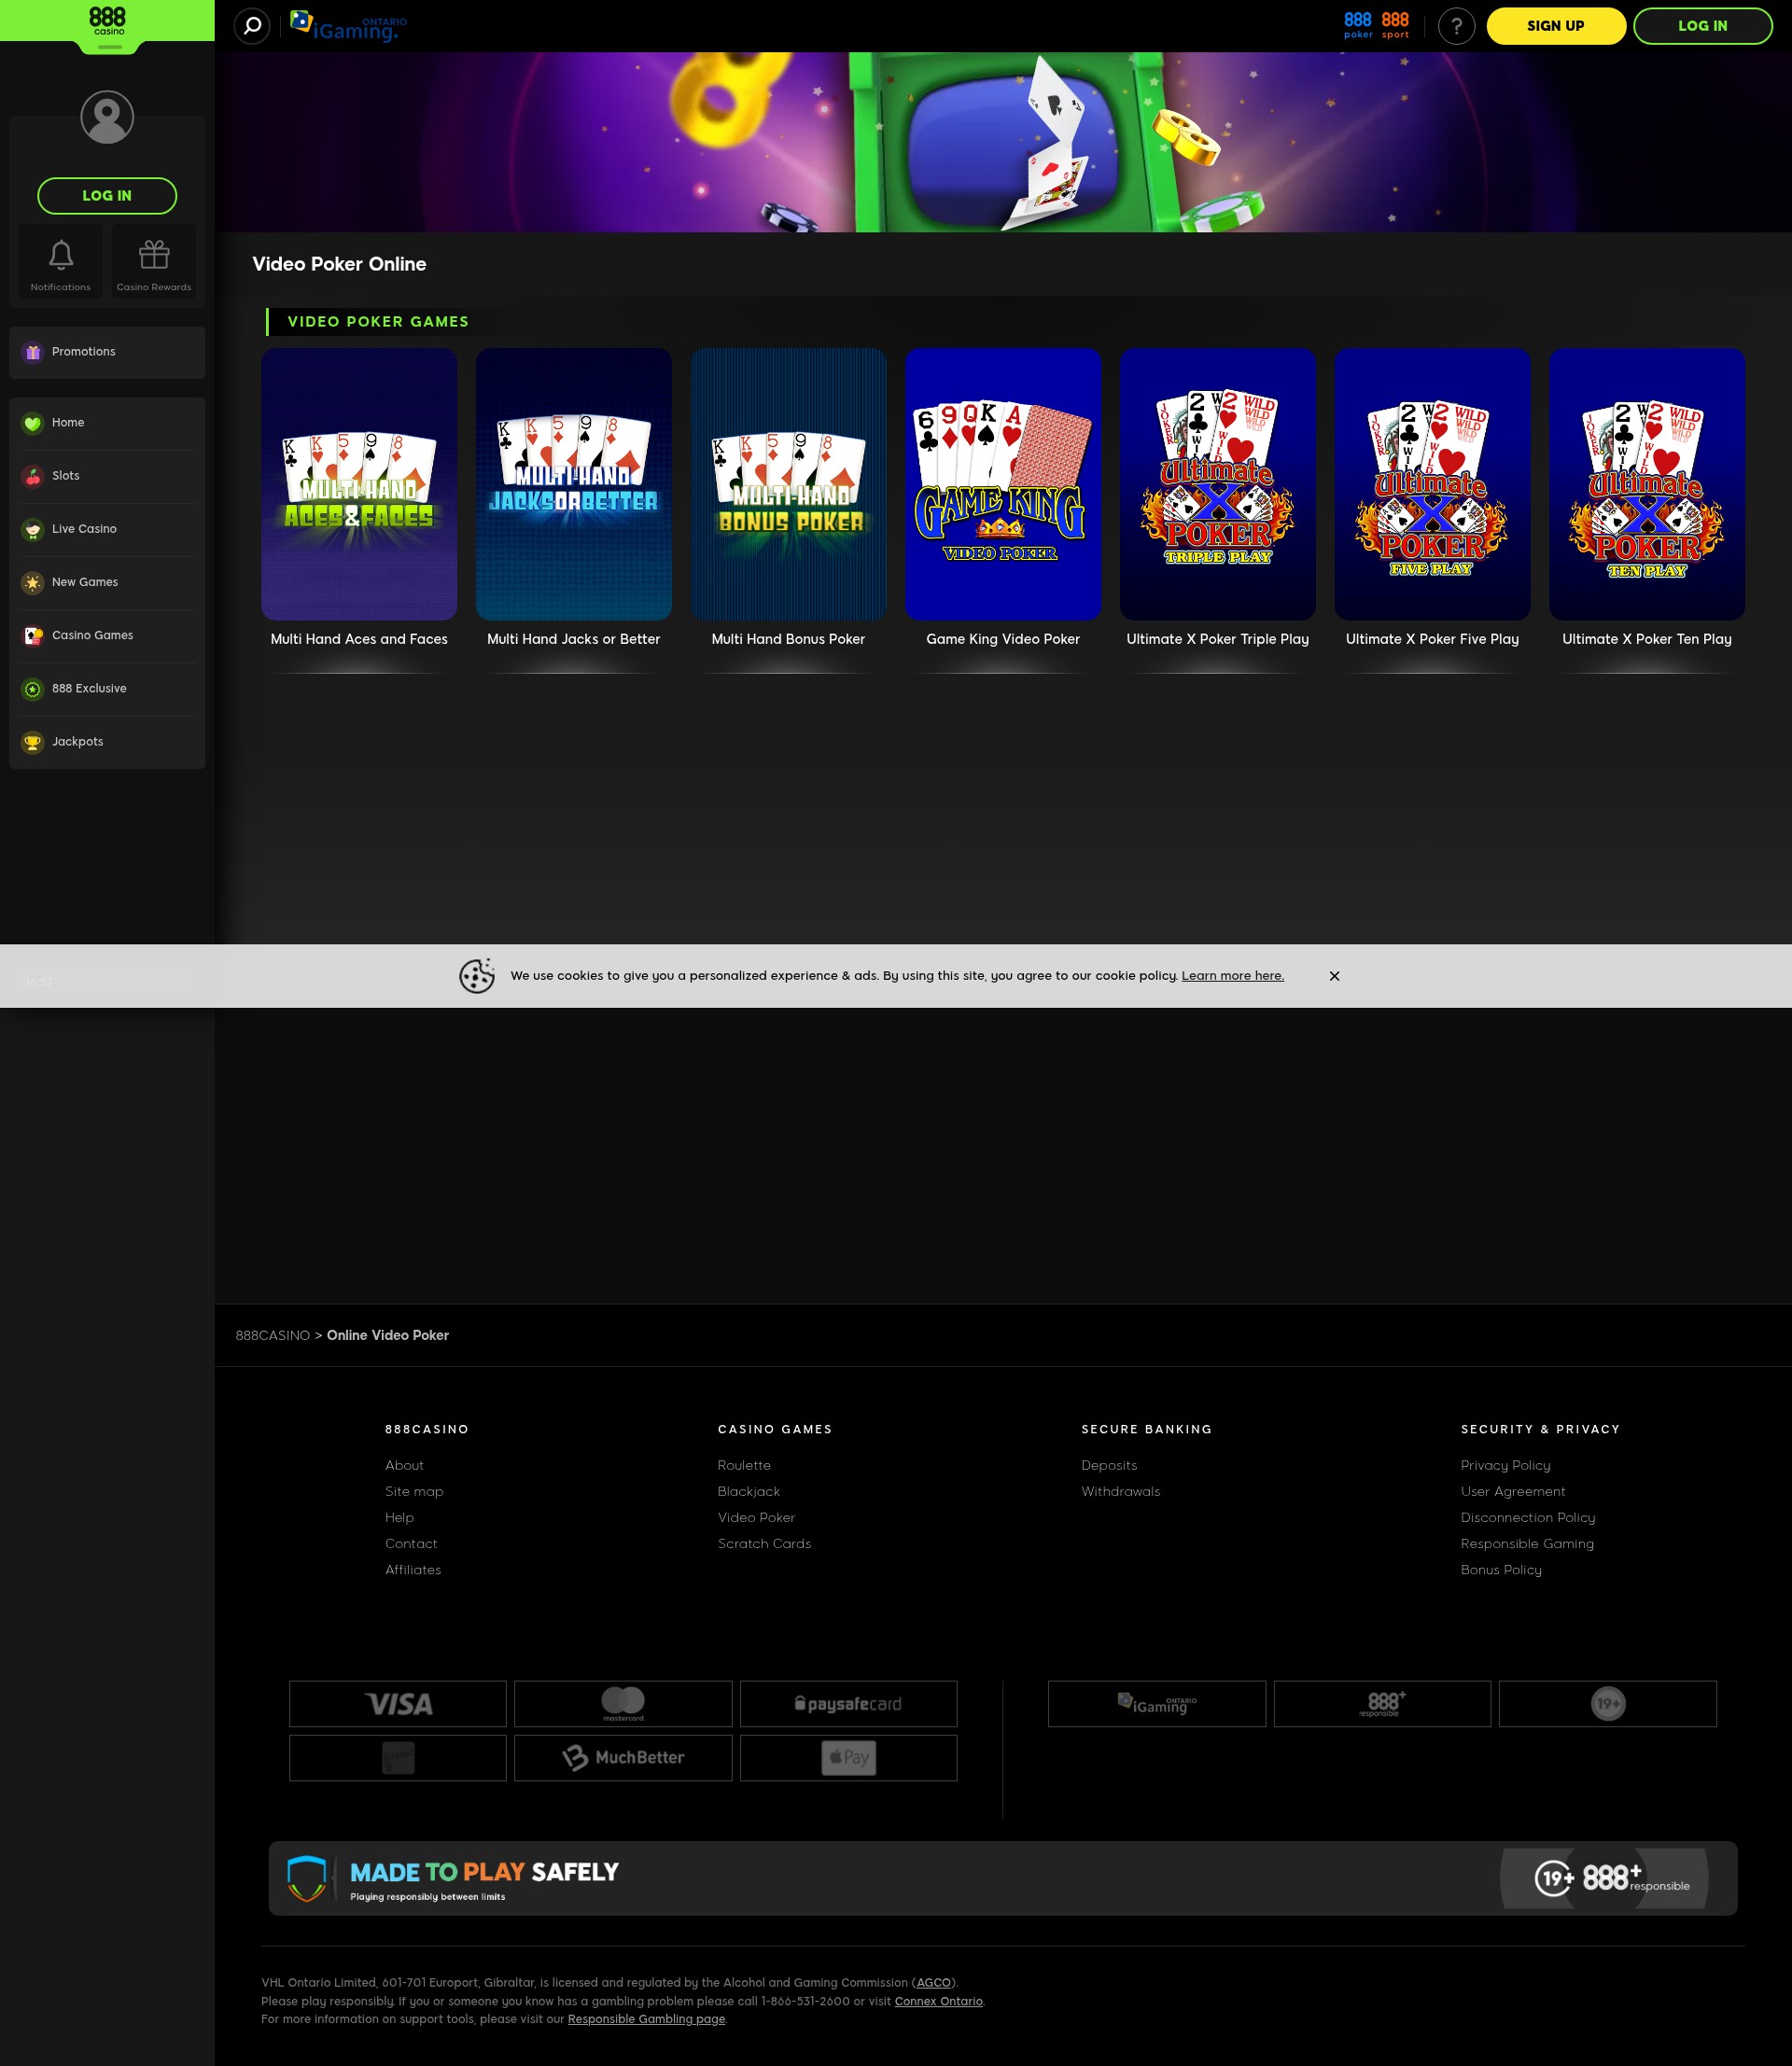
Task: Click the cookie icon in banner
Action: (477, 976)
